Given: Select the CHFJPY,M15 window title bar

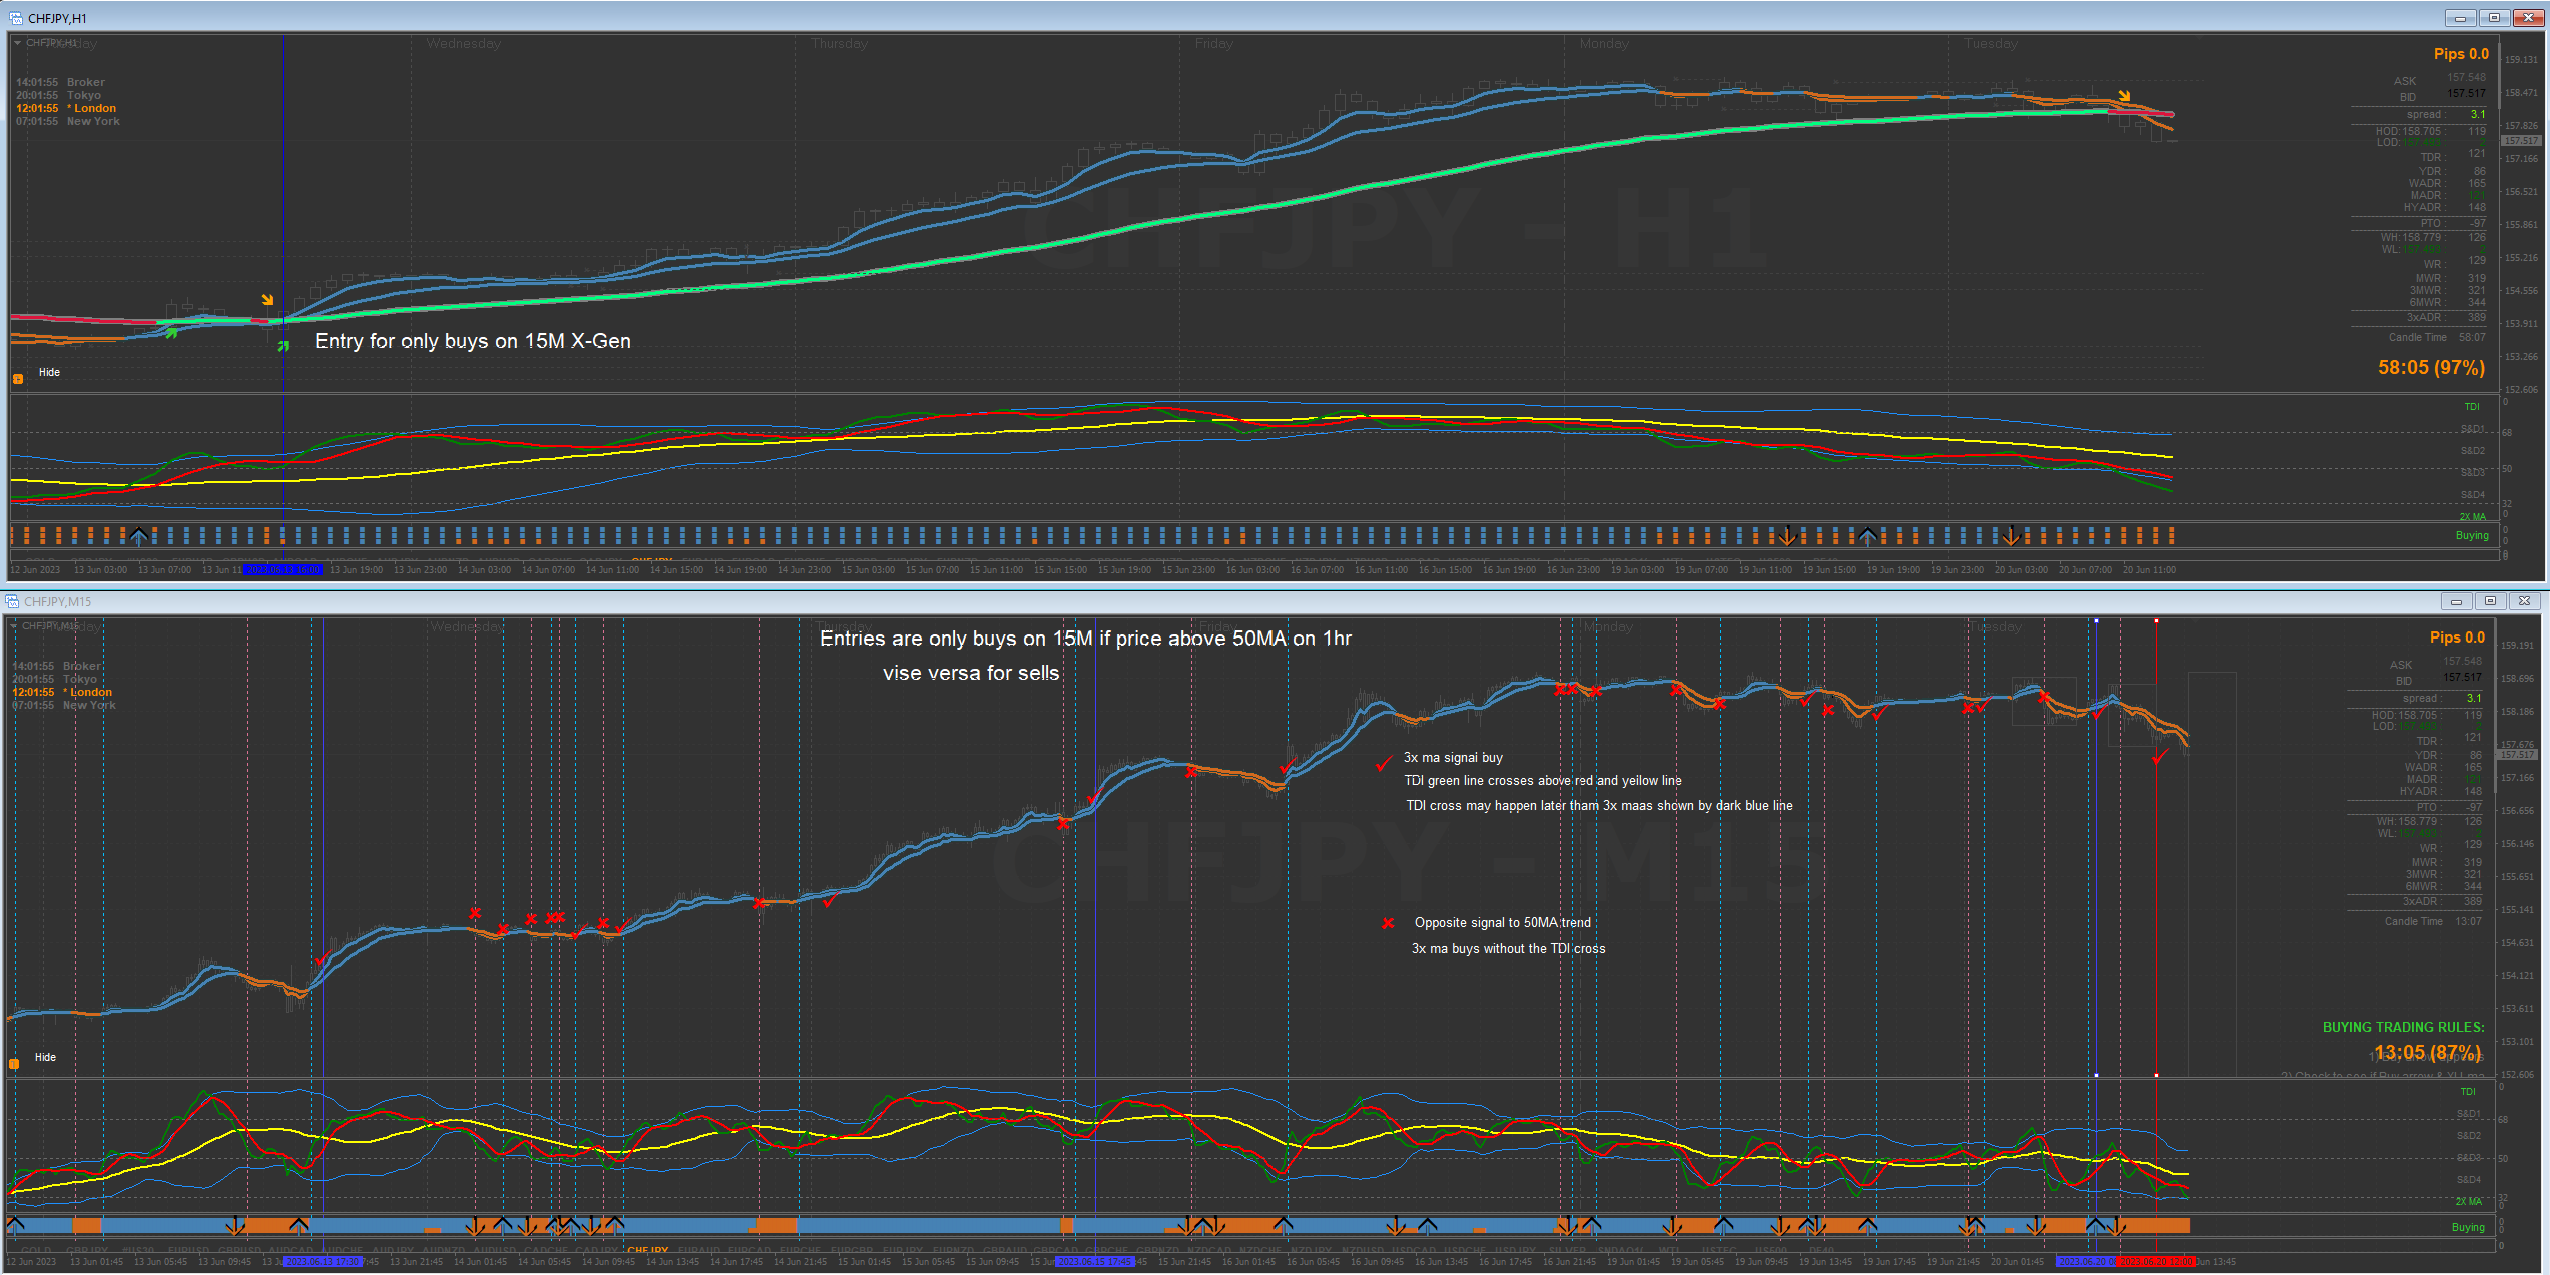Looking at the screenshot, I should point(1200,601).
